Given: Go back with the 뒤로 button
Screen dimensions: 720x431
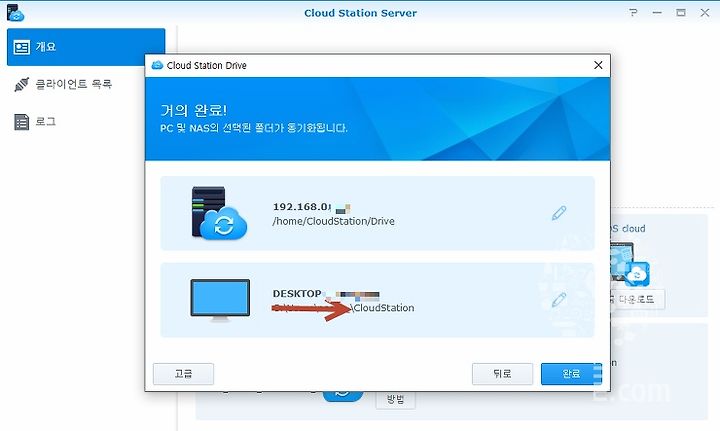Looking at the screenshot, I should [502, 374].
